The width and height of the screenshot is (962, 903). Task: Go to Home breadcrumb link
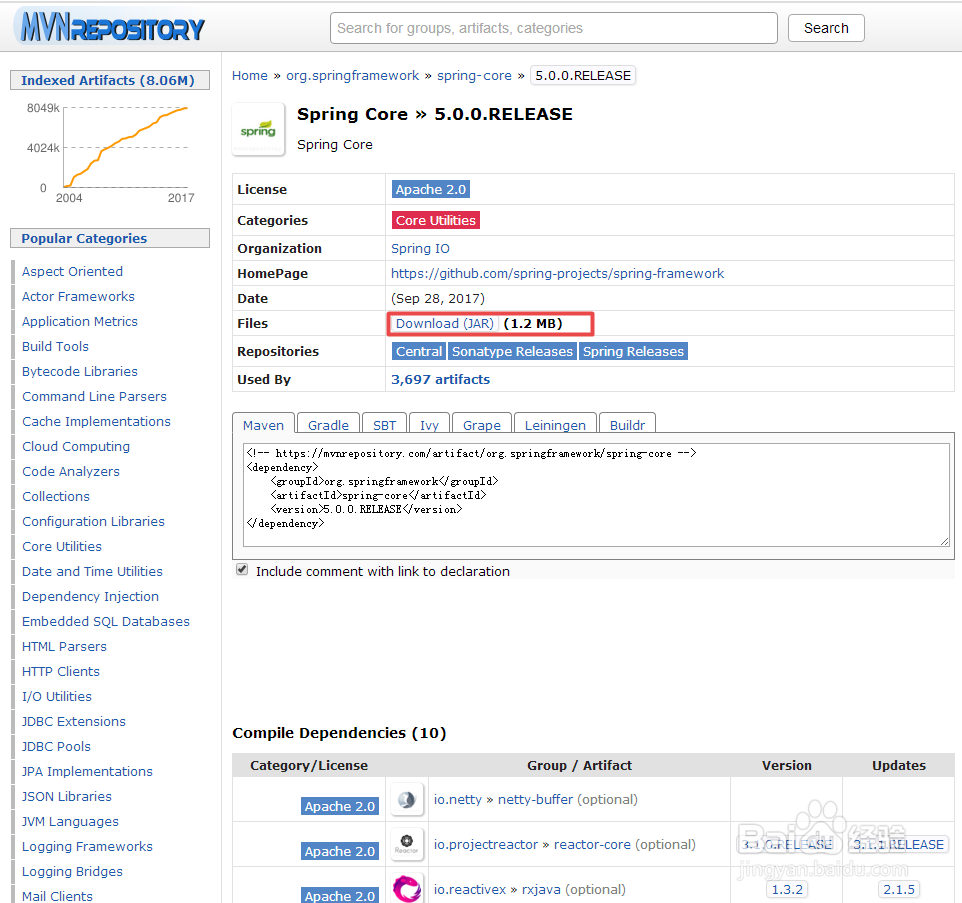250,75
